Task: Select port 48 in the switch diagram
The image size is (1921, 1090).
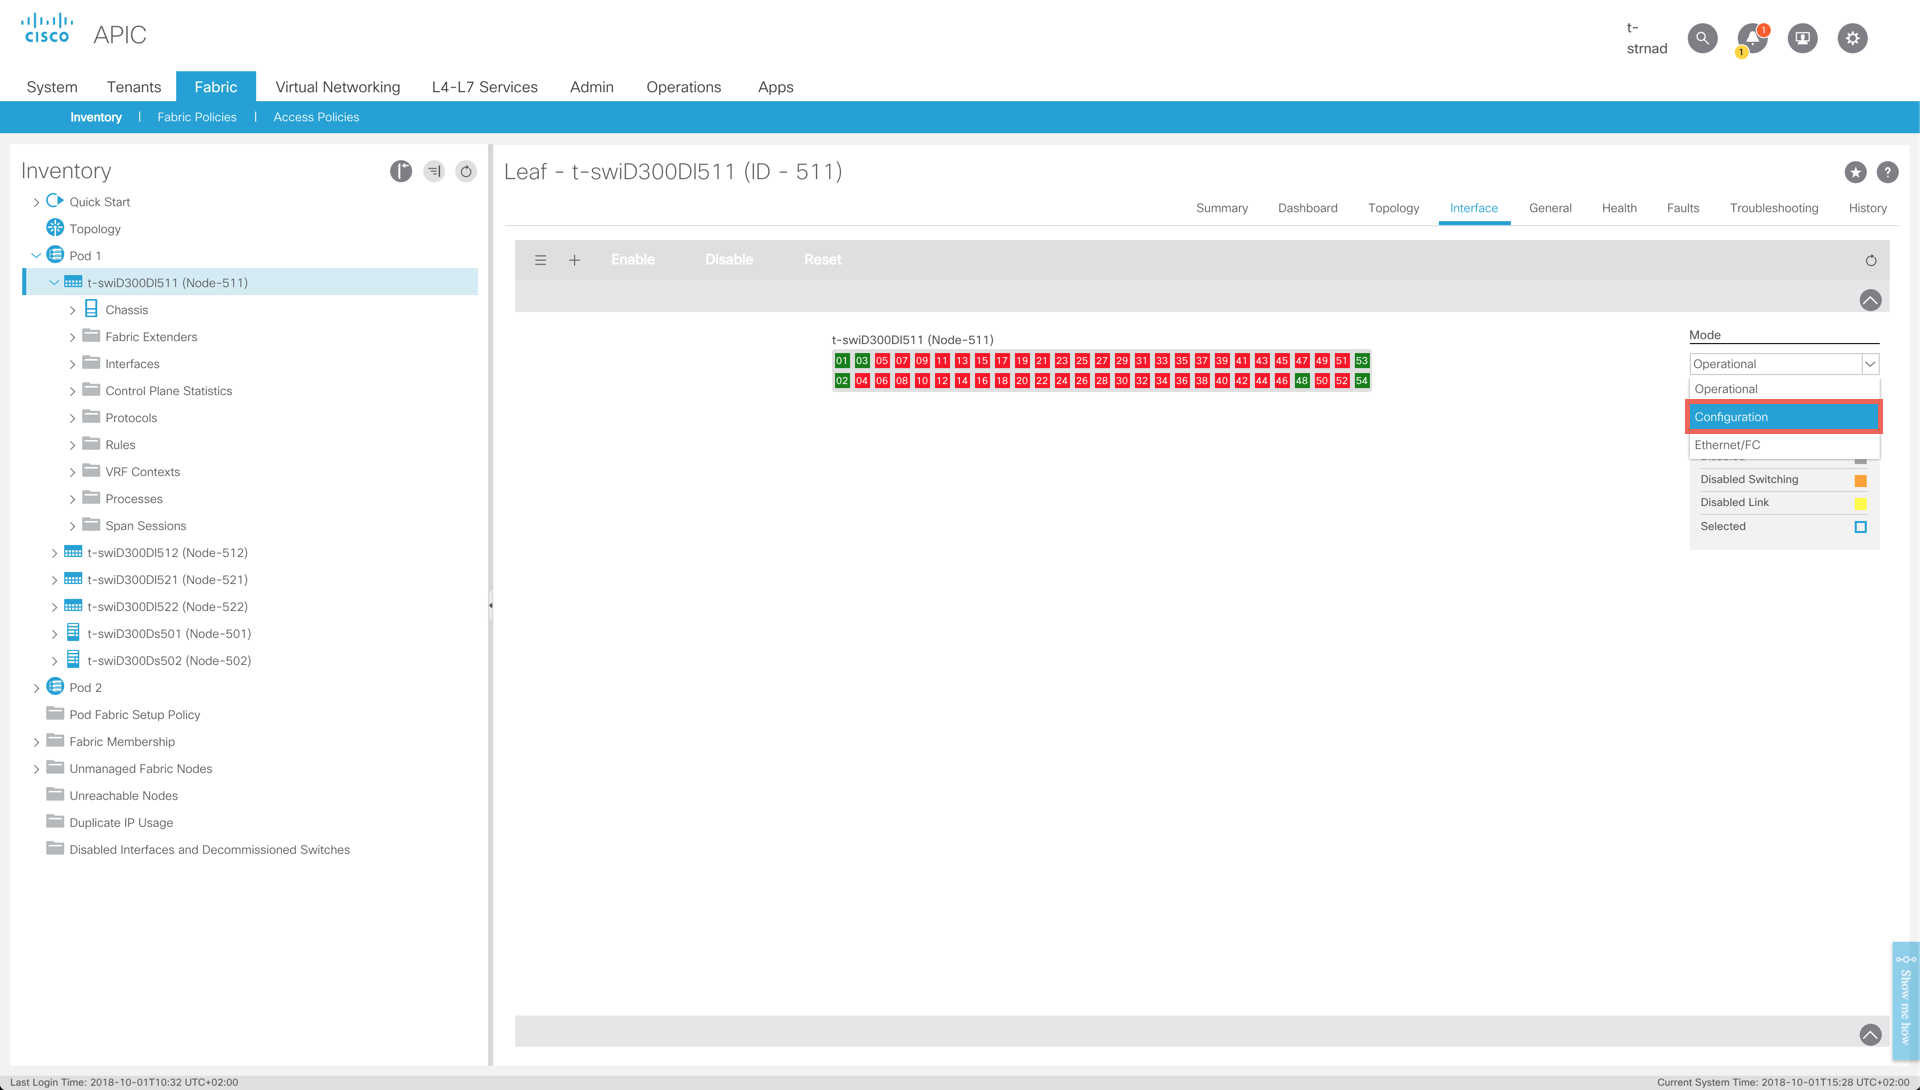Action: [1302, 381]
